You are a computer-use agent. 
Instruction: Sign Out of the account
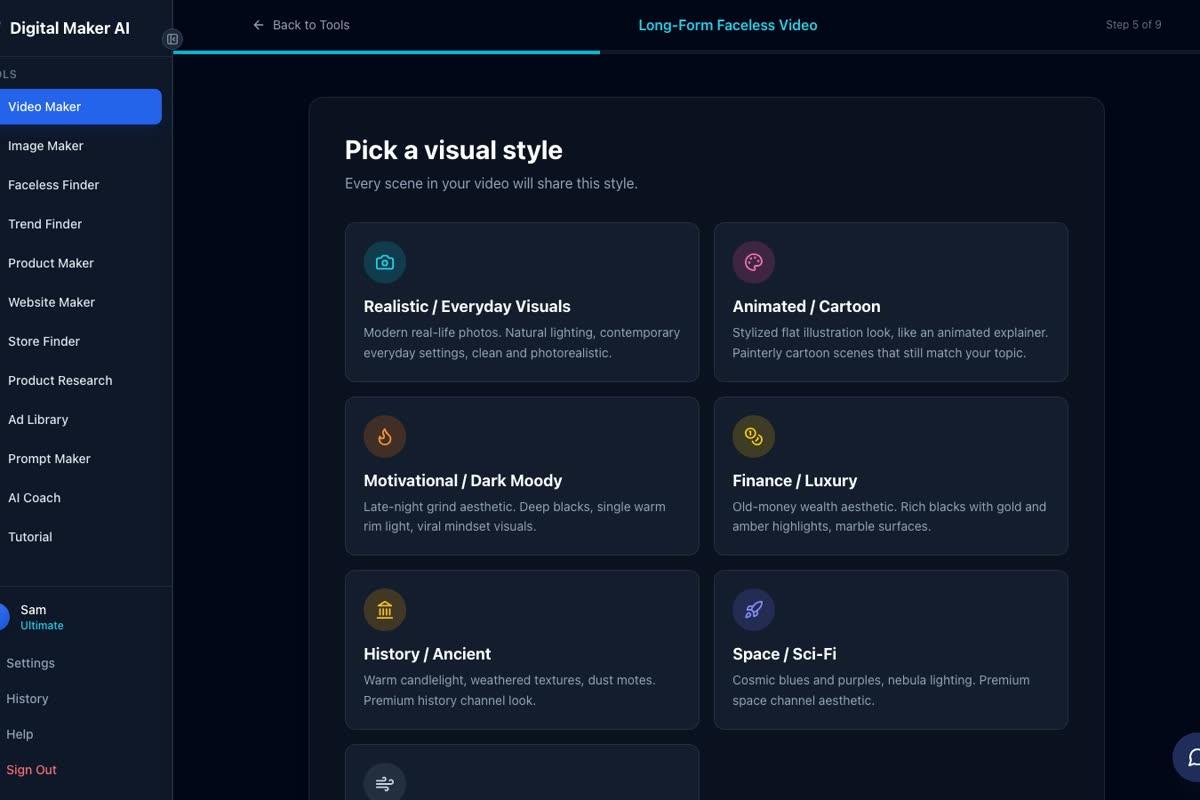click(32, 770)
